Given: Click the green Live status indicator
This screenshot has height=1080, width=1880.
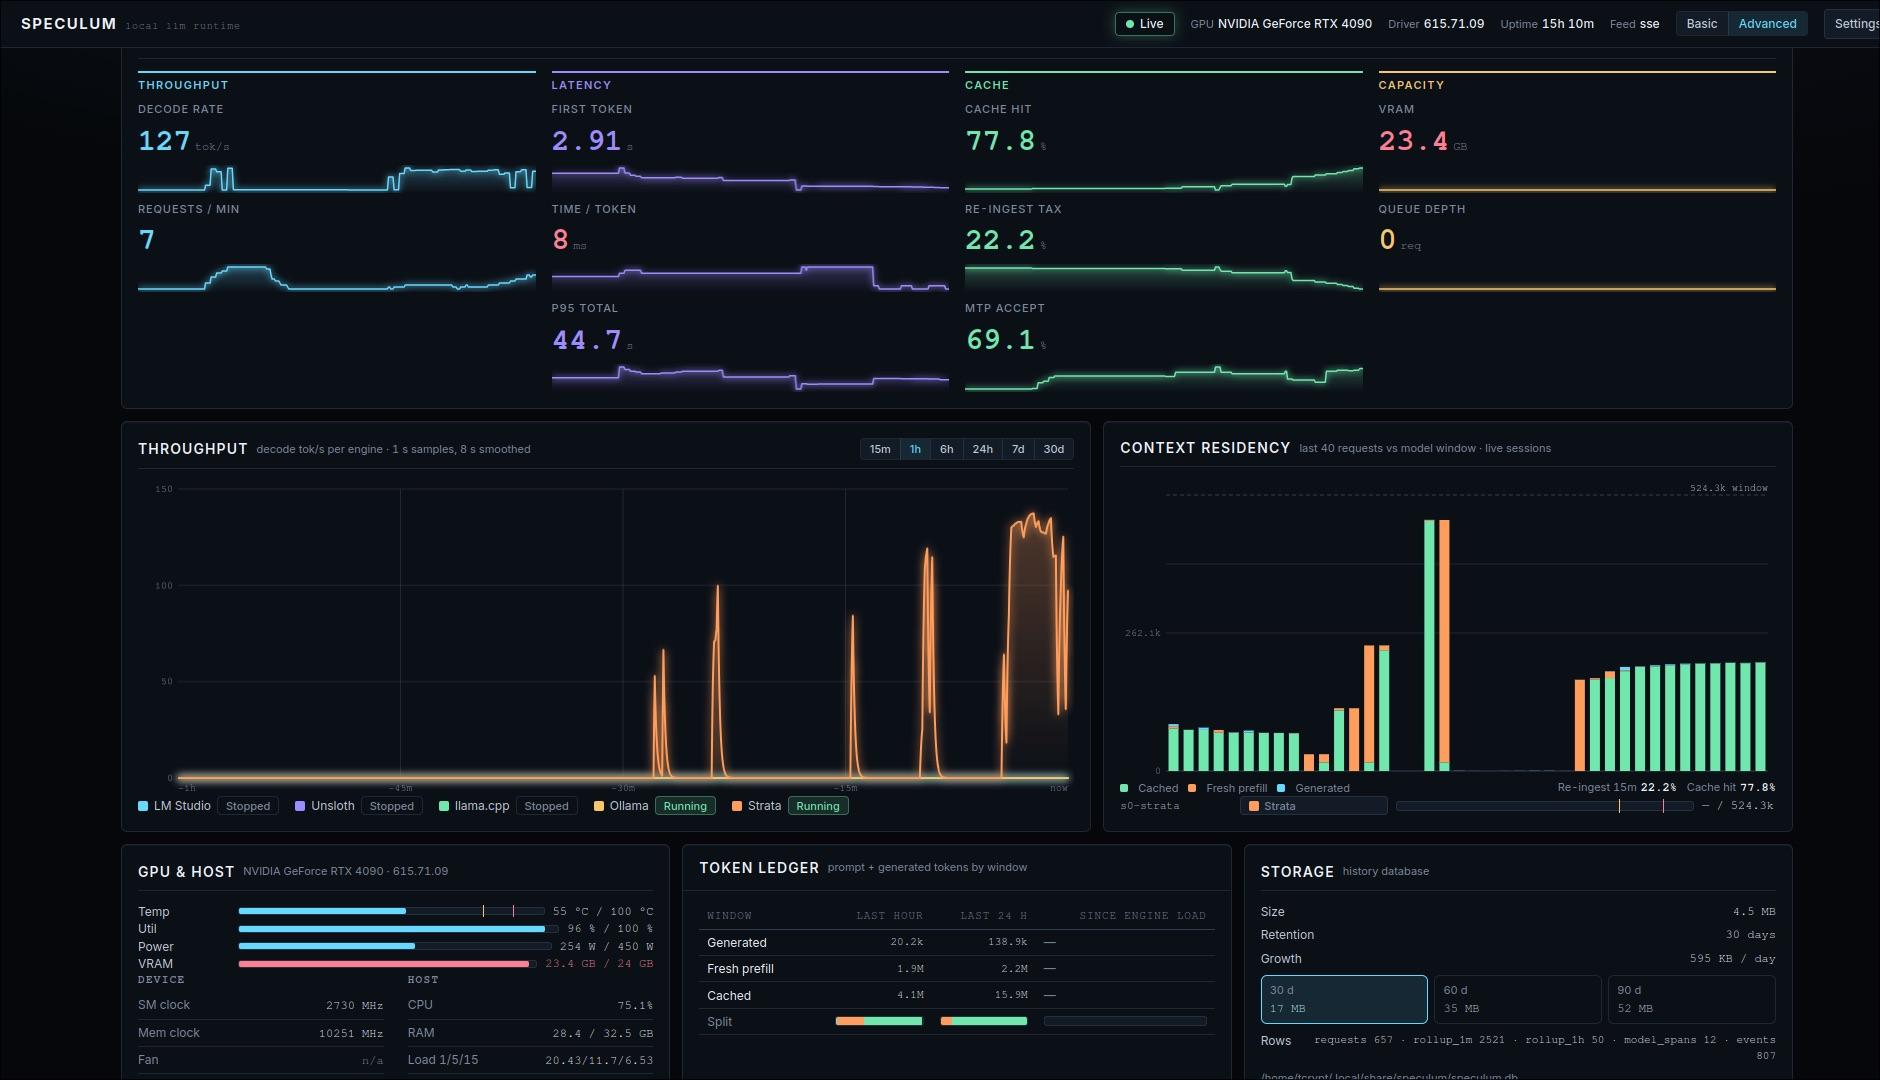Looking at the screenshot, I should pos(1144,24).
